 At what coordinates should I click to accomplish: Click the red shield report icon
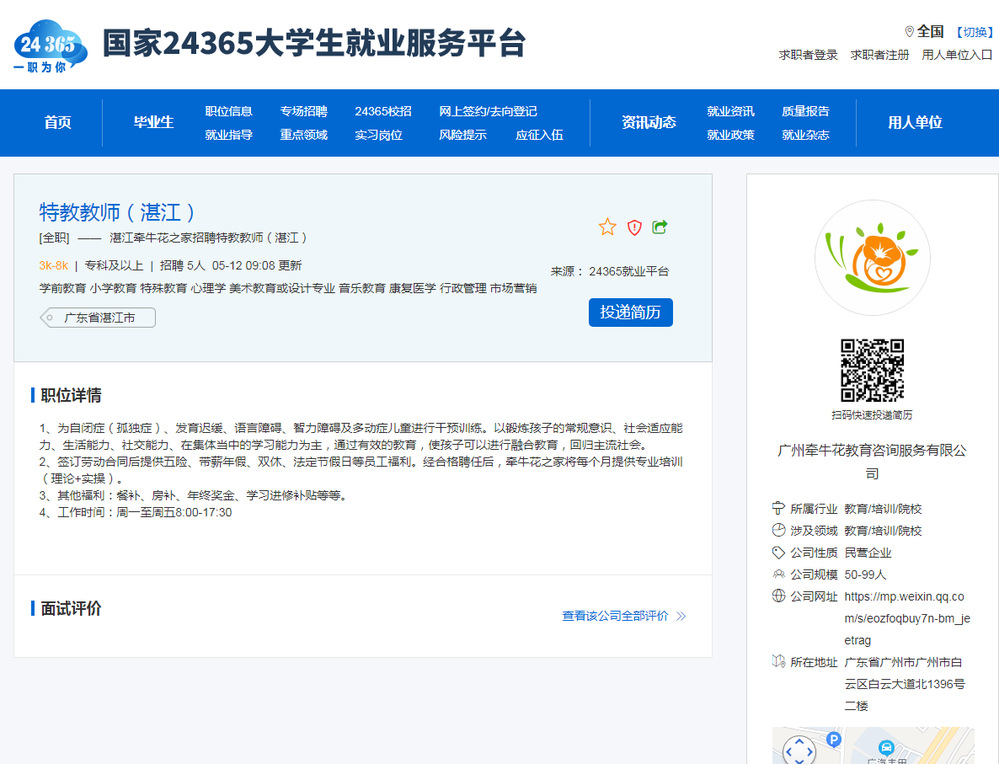[634, 227]
